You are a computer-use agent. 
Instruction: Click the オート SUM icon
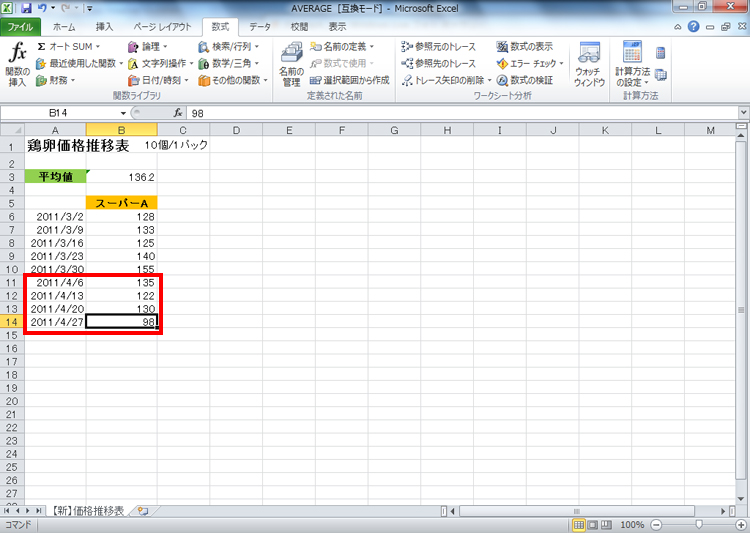pyautogui.click(x=42, y=46)
